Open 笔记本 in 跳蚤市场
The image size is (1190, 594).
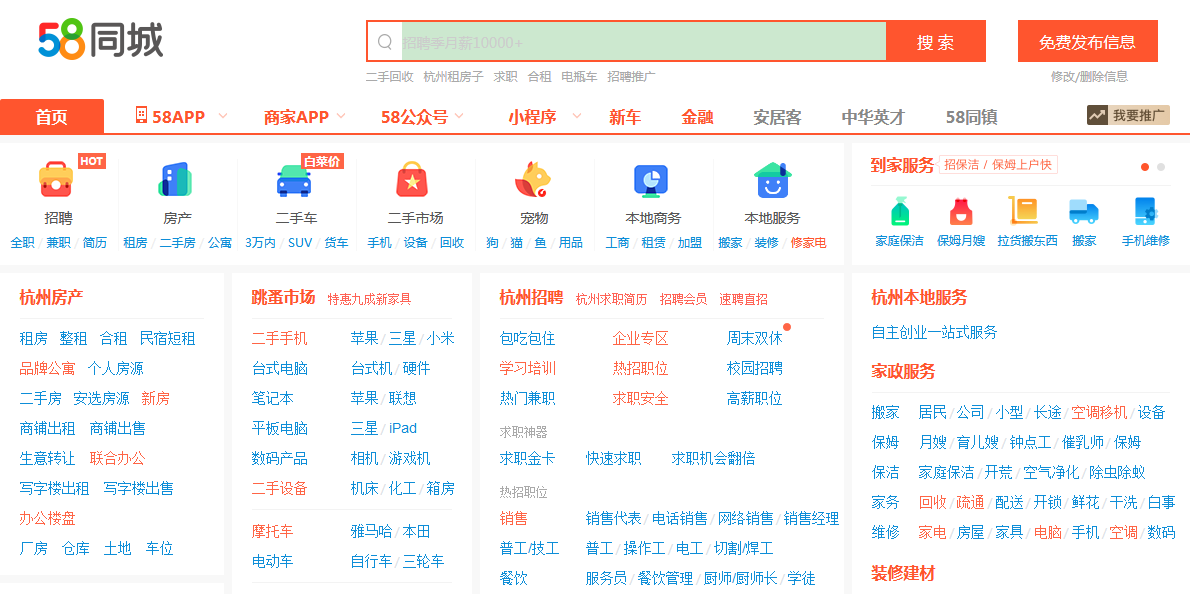pos(272,398)
